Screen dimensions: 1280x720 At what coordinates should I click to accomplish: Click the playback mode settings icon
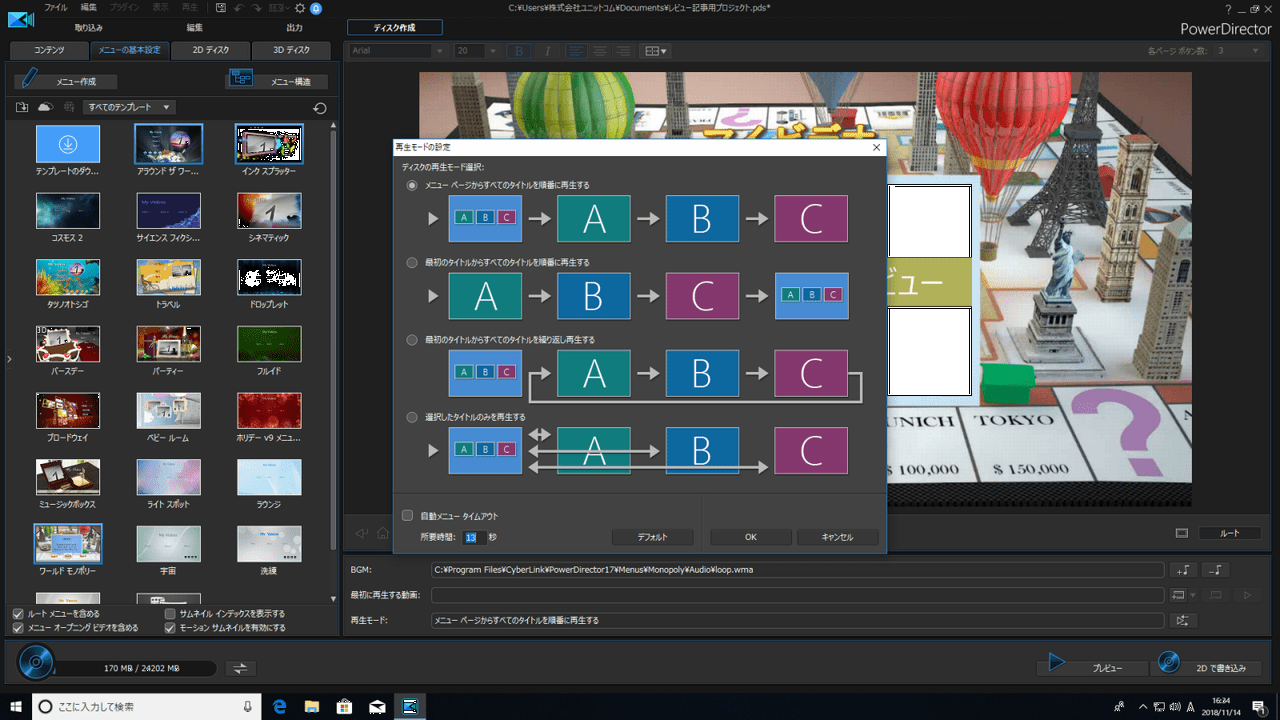[x=1183, y=620]
